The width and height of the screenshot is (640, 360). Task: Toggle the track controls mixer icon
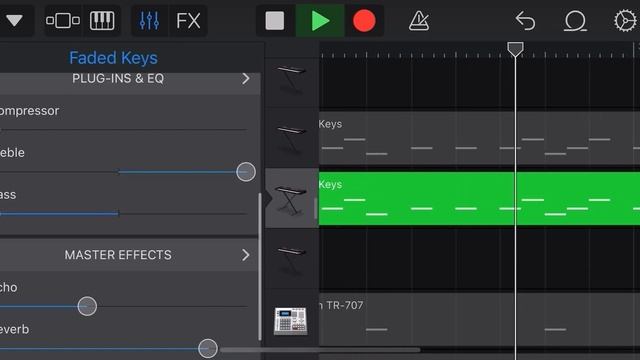(149, 20)
